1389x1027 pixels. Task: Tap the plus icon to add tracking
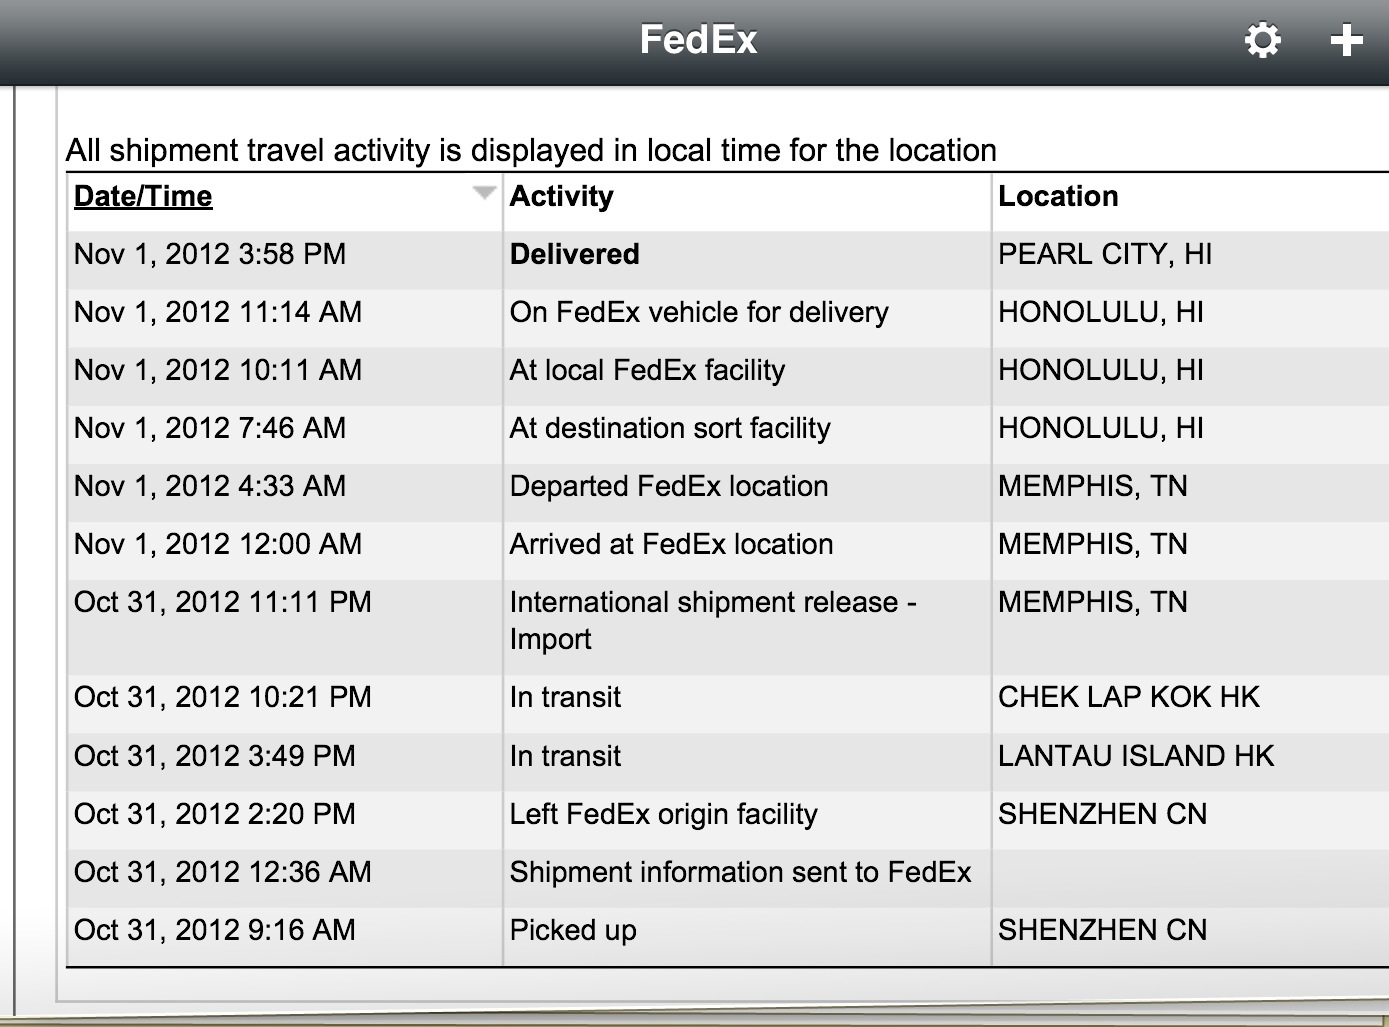tap(1346, 40)
